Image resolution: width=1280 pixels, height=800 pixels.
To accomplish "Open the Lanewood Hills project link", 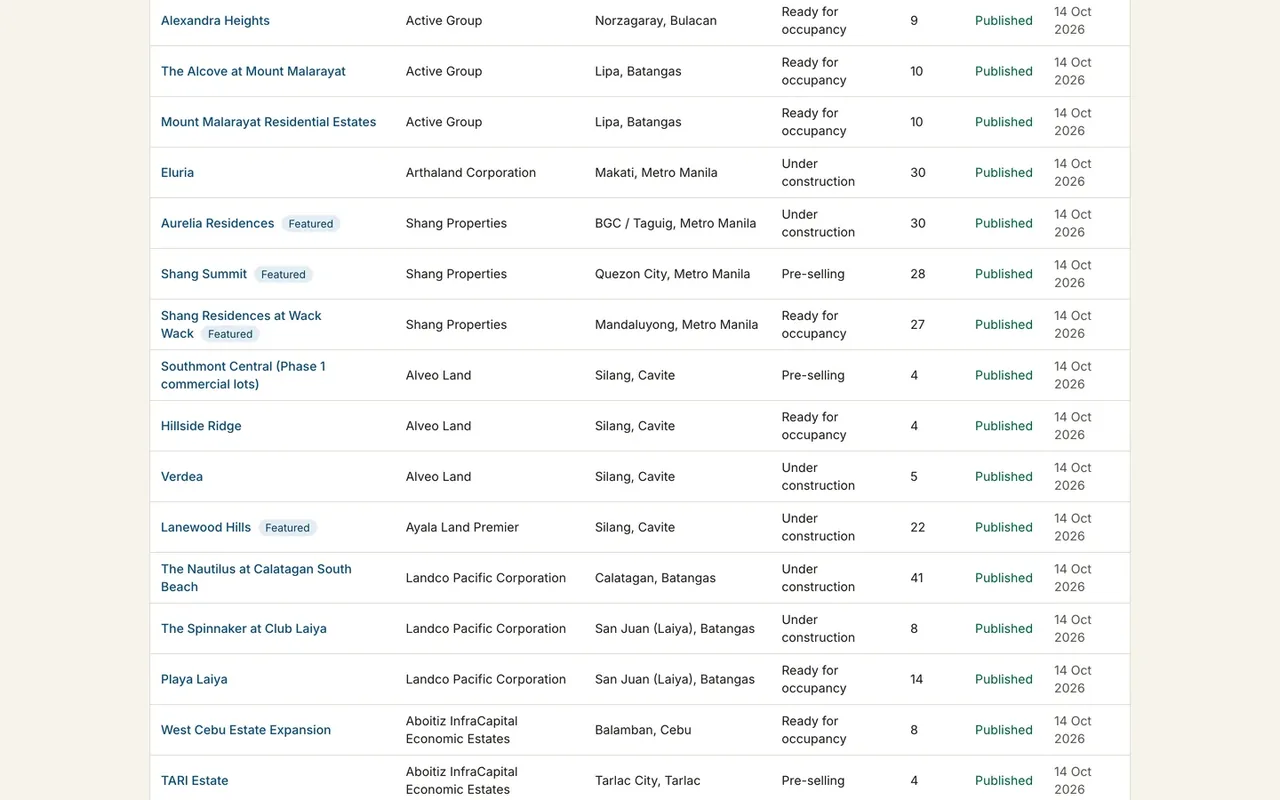I will point(206,528).
